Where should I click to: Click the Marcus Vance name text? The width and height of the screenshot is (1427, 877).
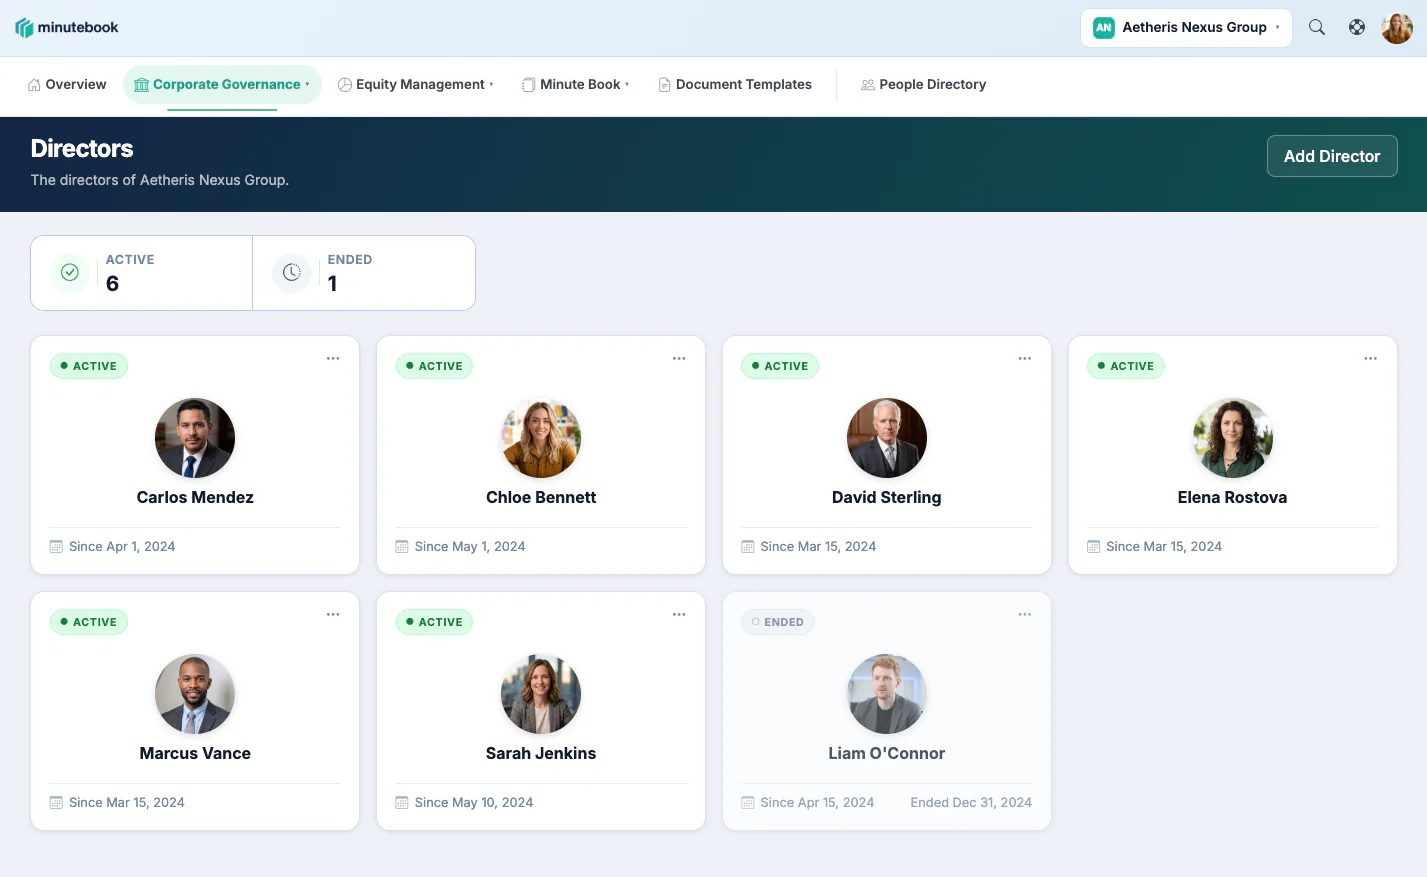pos(195,754)
